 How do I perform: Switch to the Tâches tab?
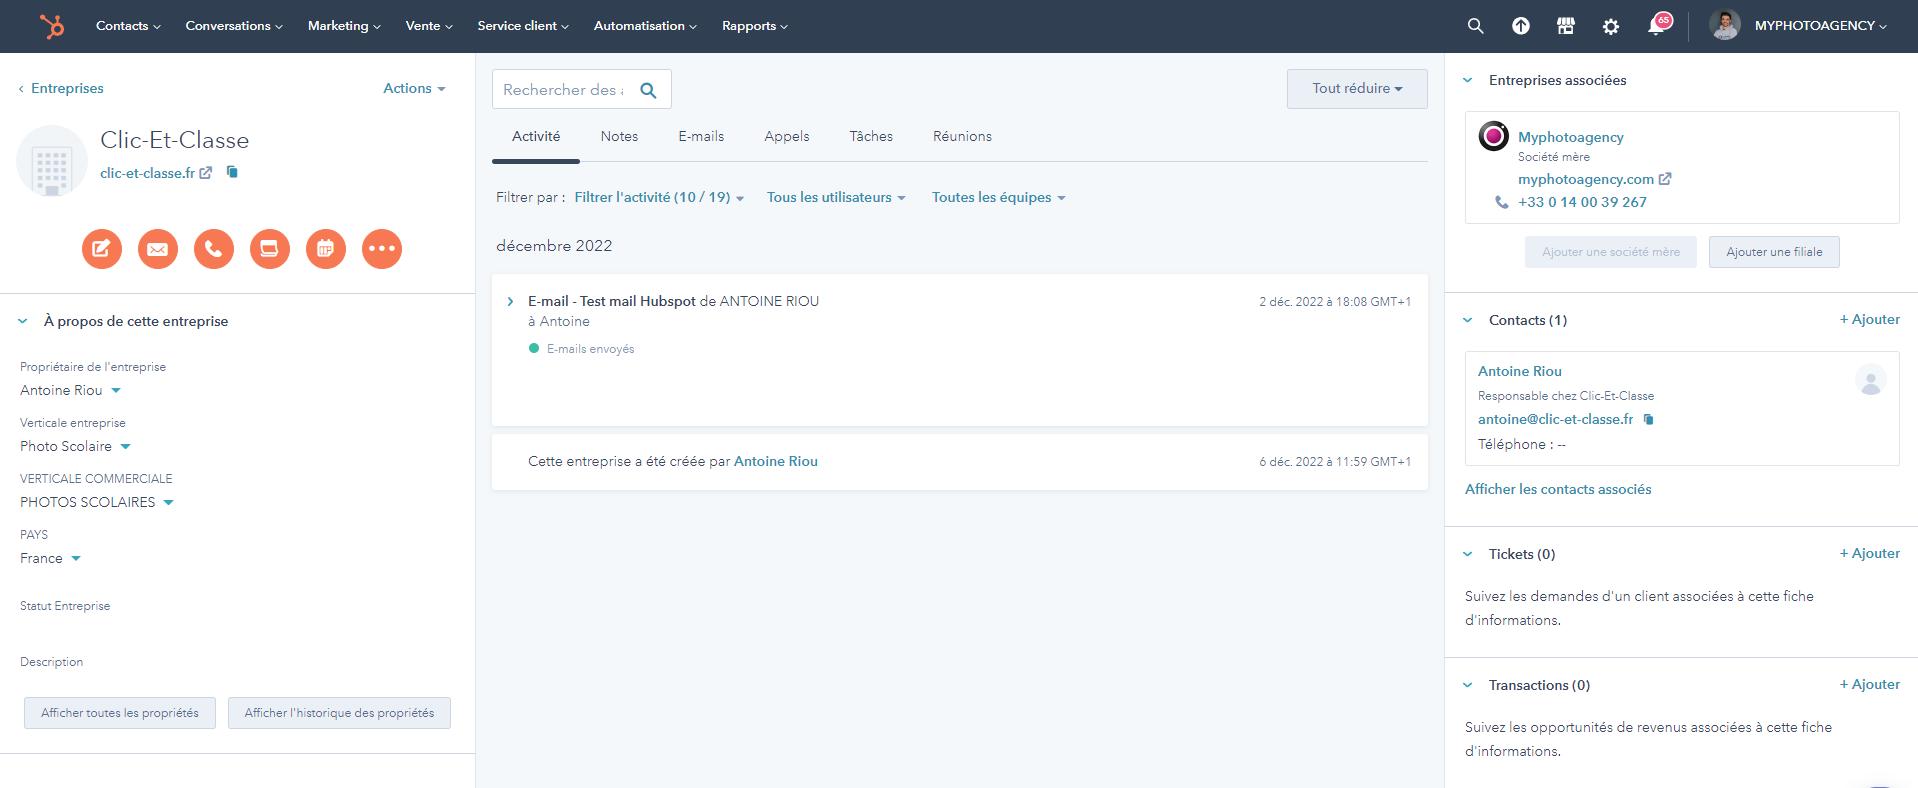(x=871, y=137)
